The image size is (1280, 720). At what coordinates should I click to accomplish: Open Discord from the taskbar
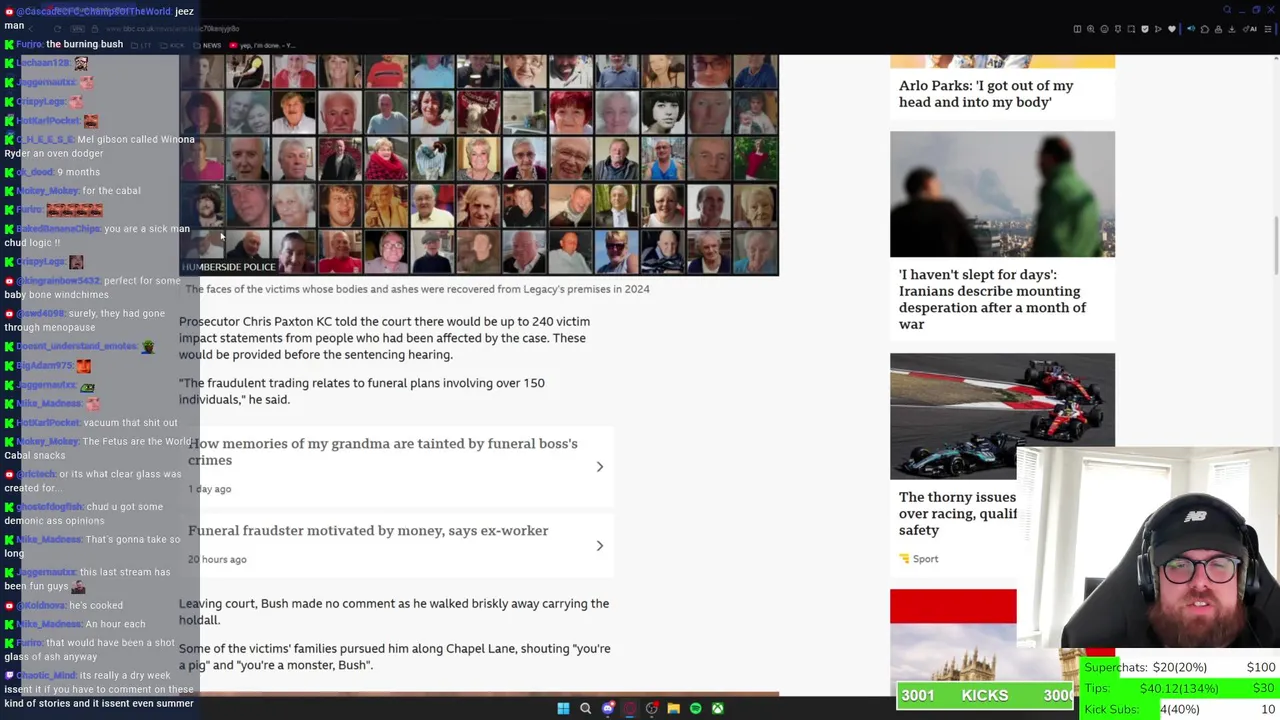[608, 708]
